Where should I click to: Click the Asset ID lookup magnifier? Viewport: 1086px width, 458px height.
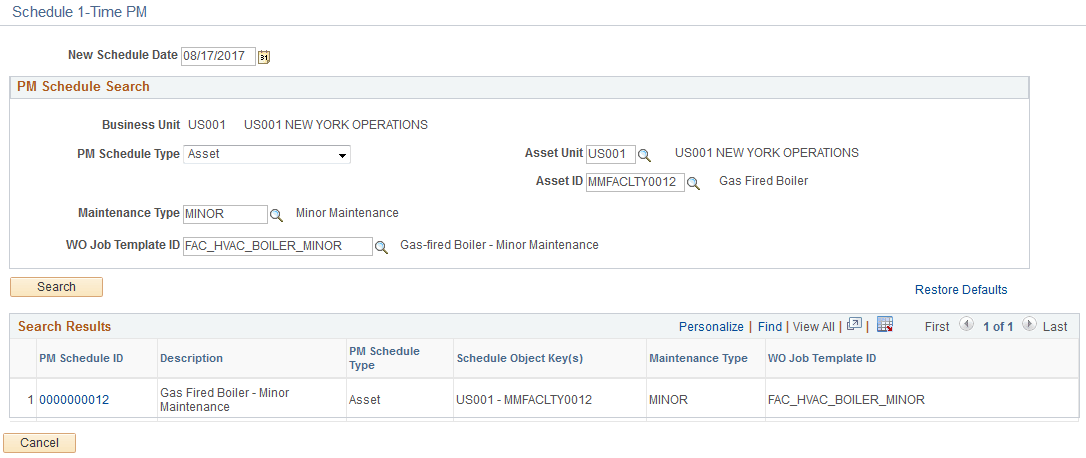point(693,183)
